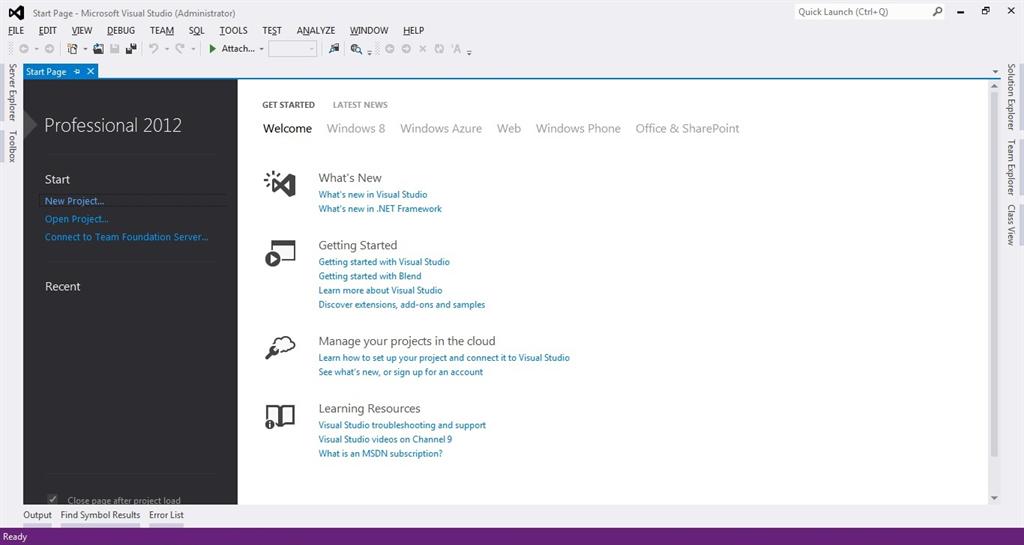The image size is (1024, 545).
Task: Click the Quick Launch search magnifier icon
Action: [x=937, y=12]
